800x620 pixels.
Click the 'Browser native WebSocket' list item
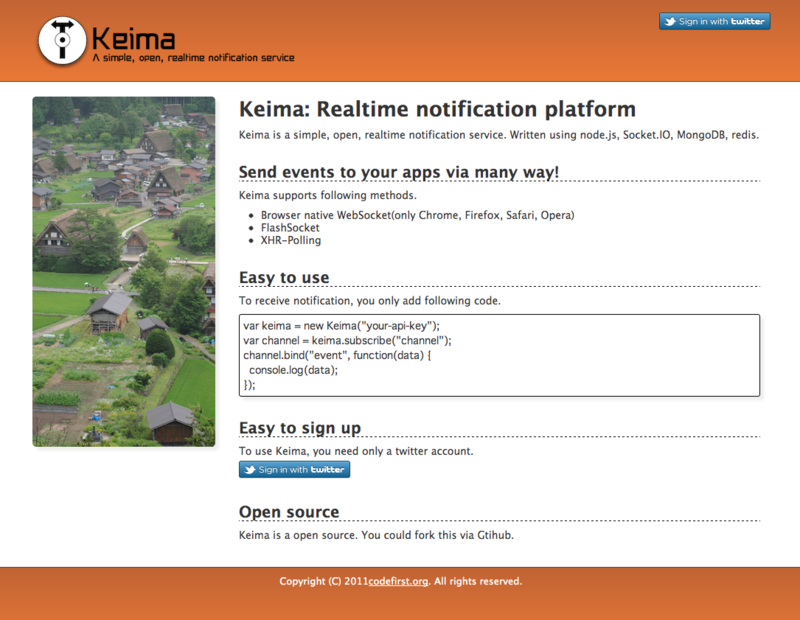417,215
